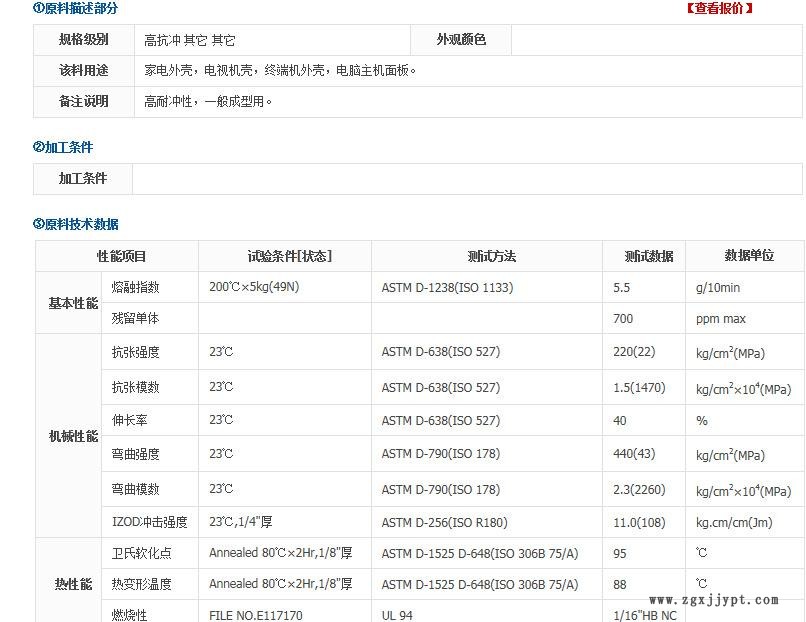This screenshot has width=806, height=622.
Task: Click the empty 外观颜色 value field
Action: coord(656,40)
